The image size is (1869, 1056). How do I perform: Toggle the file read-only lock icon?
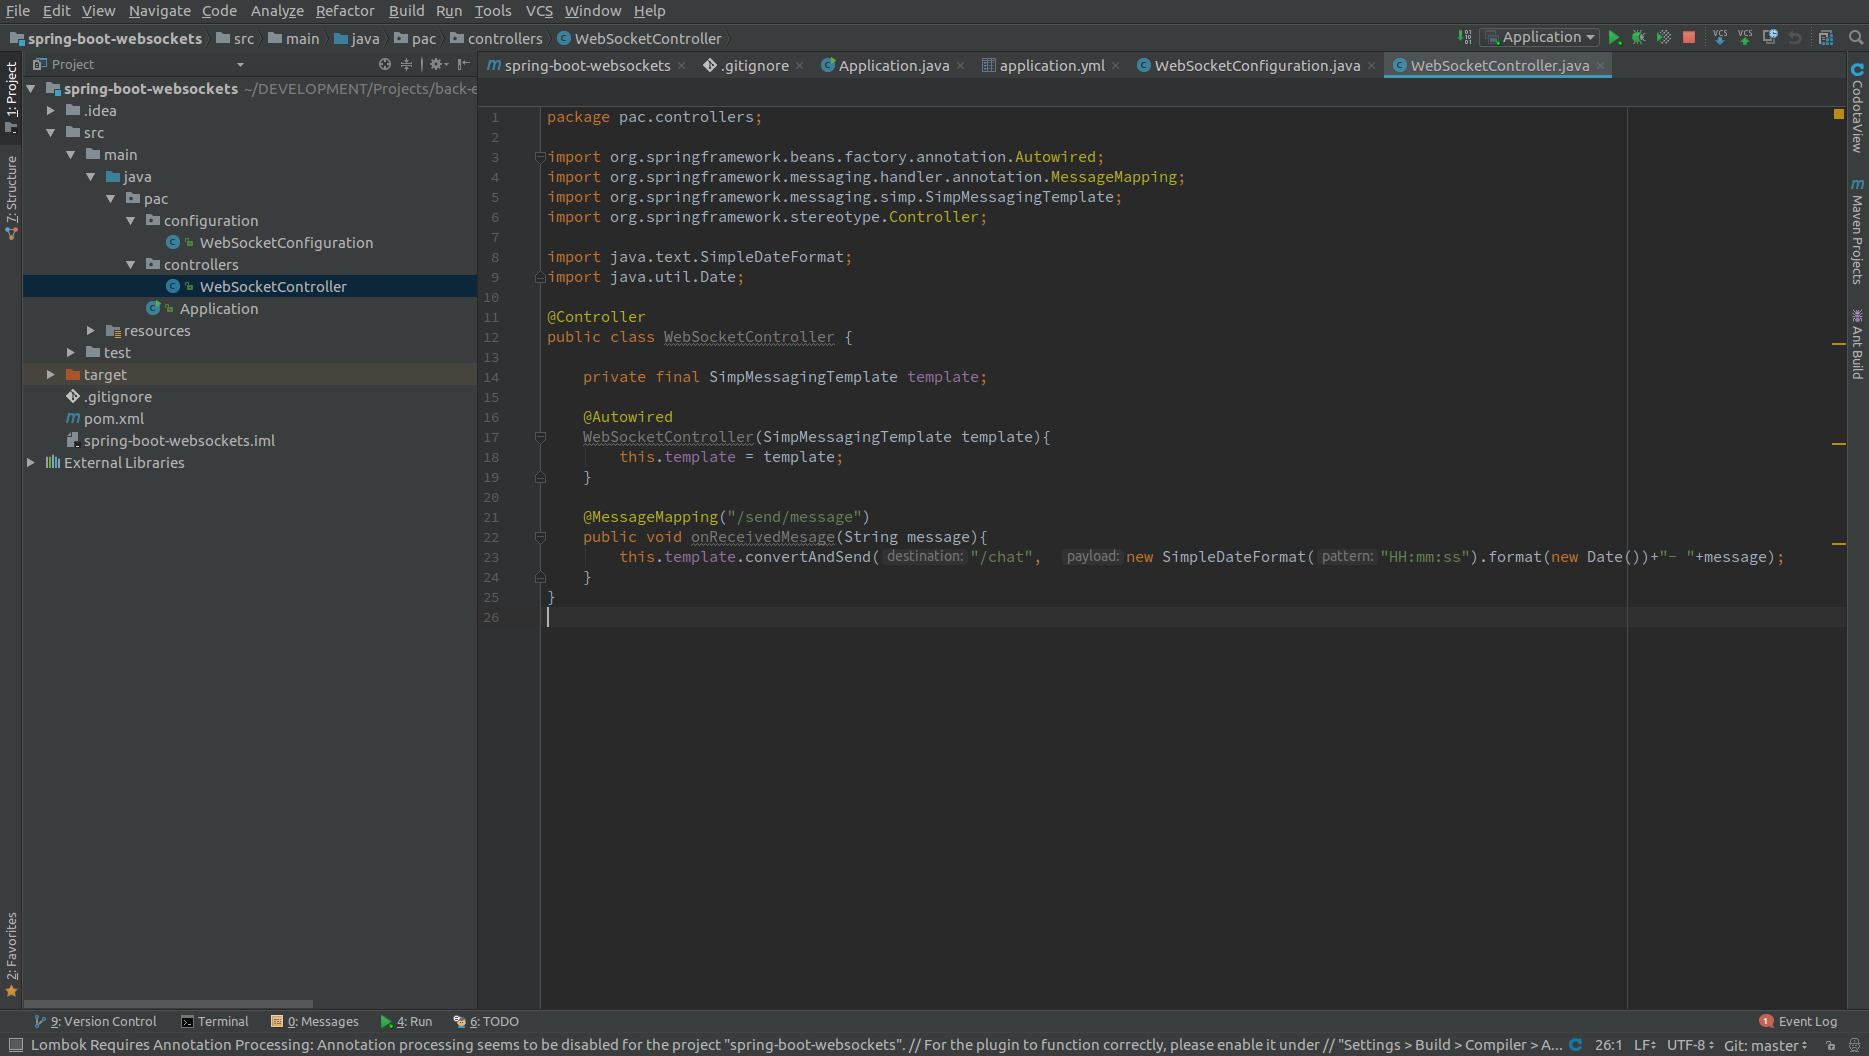(1830, 1045)
